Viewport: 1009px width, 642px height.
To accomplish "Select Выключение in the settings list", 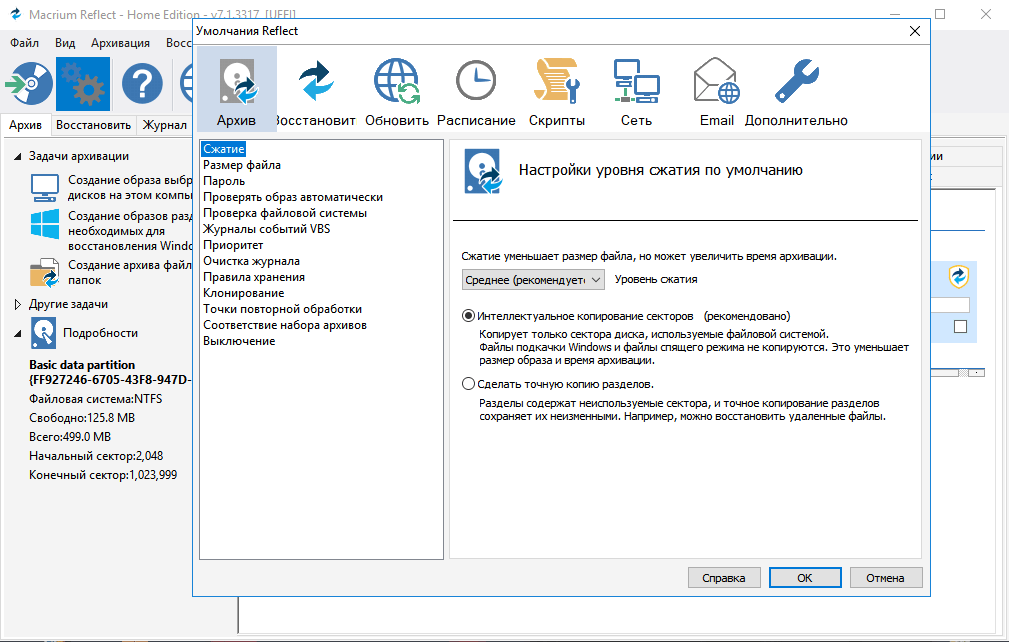I will pos(239,342).
